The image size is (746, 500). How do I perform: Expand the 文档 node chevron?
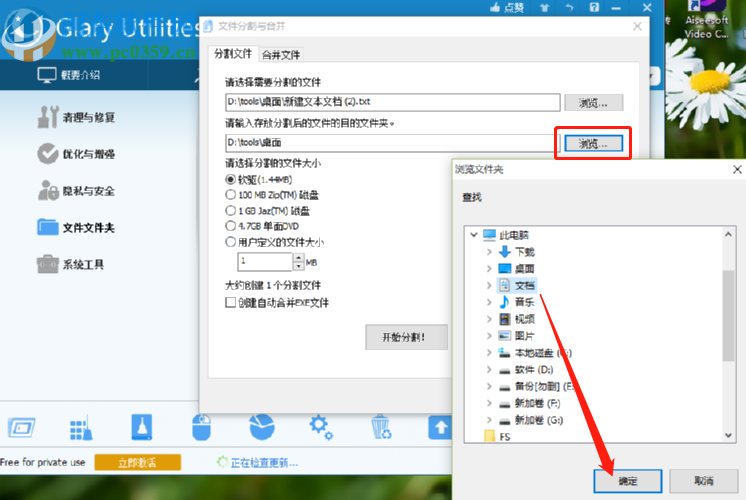(x=489, y=285)
